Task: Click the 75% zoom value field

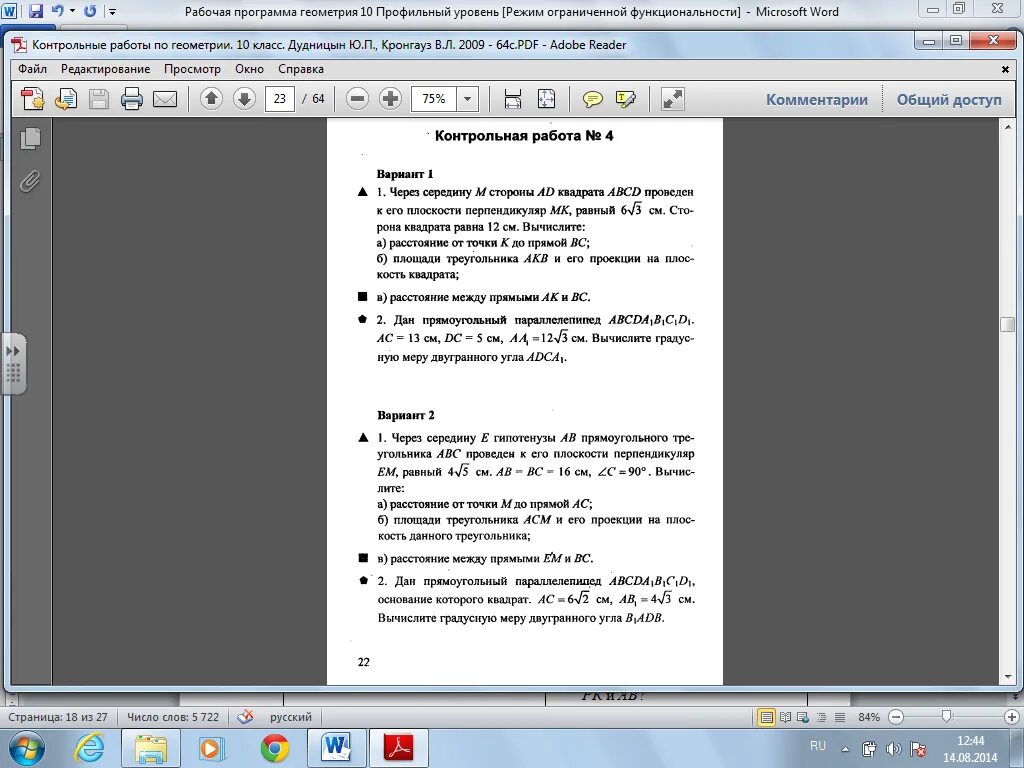Action: (x=434, y=99)
